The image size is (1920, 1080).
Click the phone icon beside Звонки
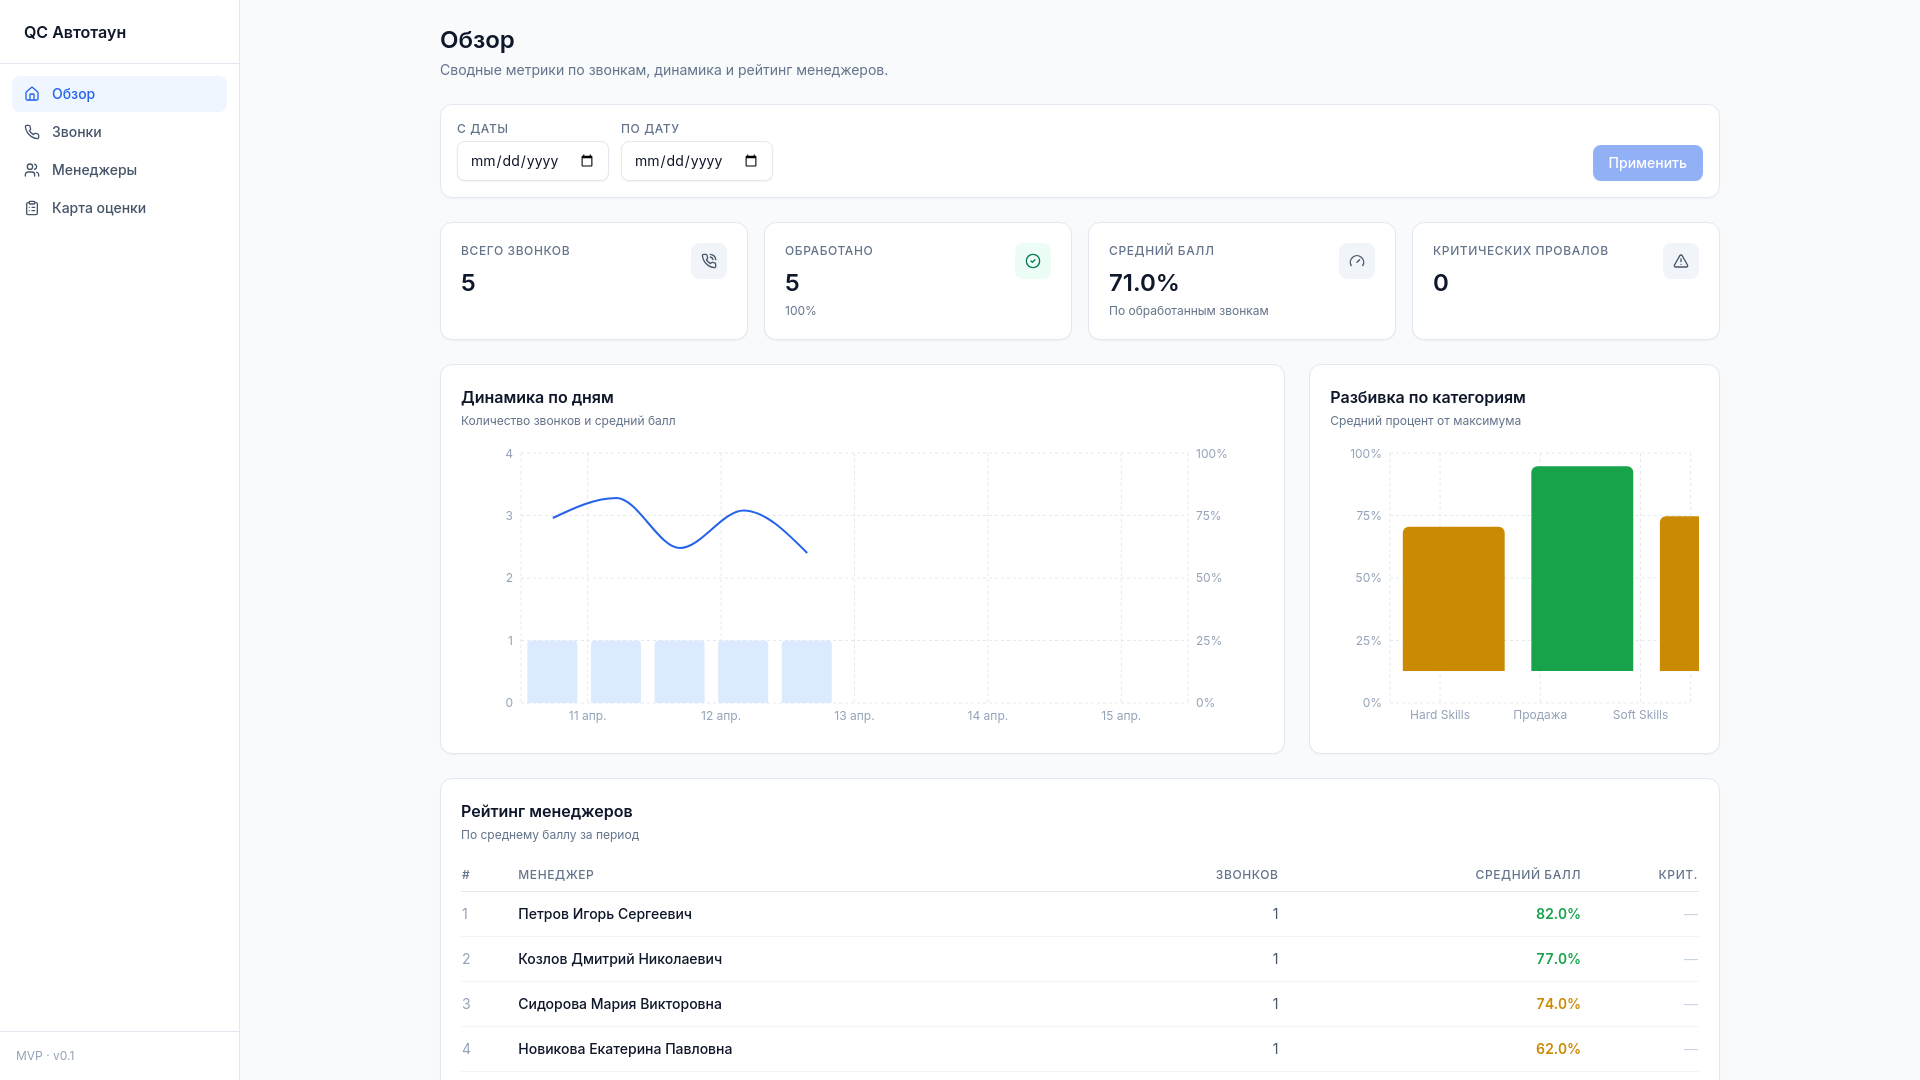(32, 132)
